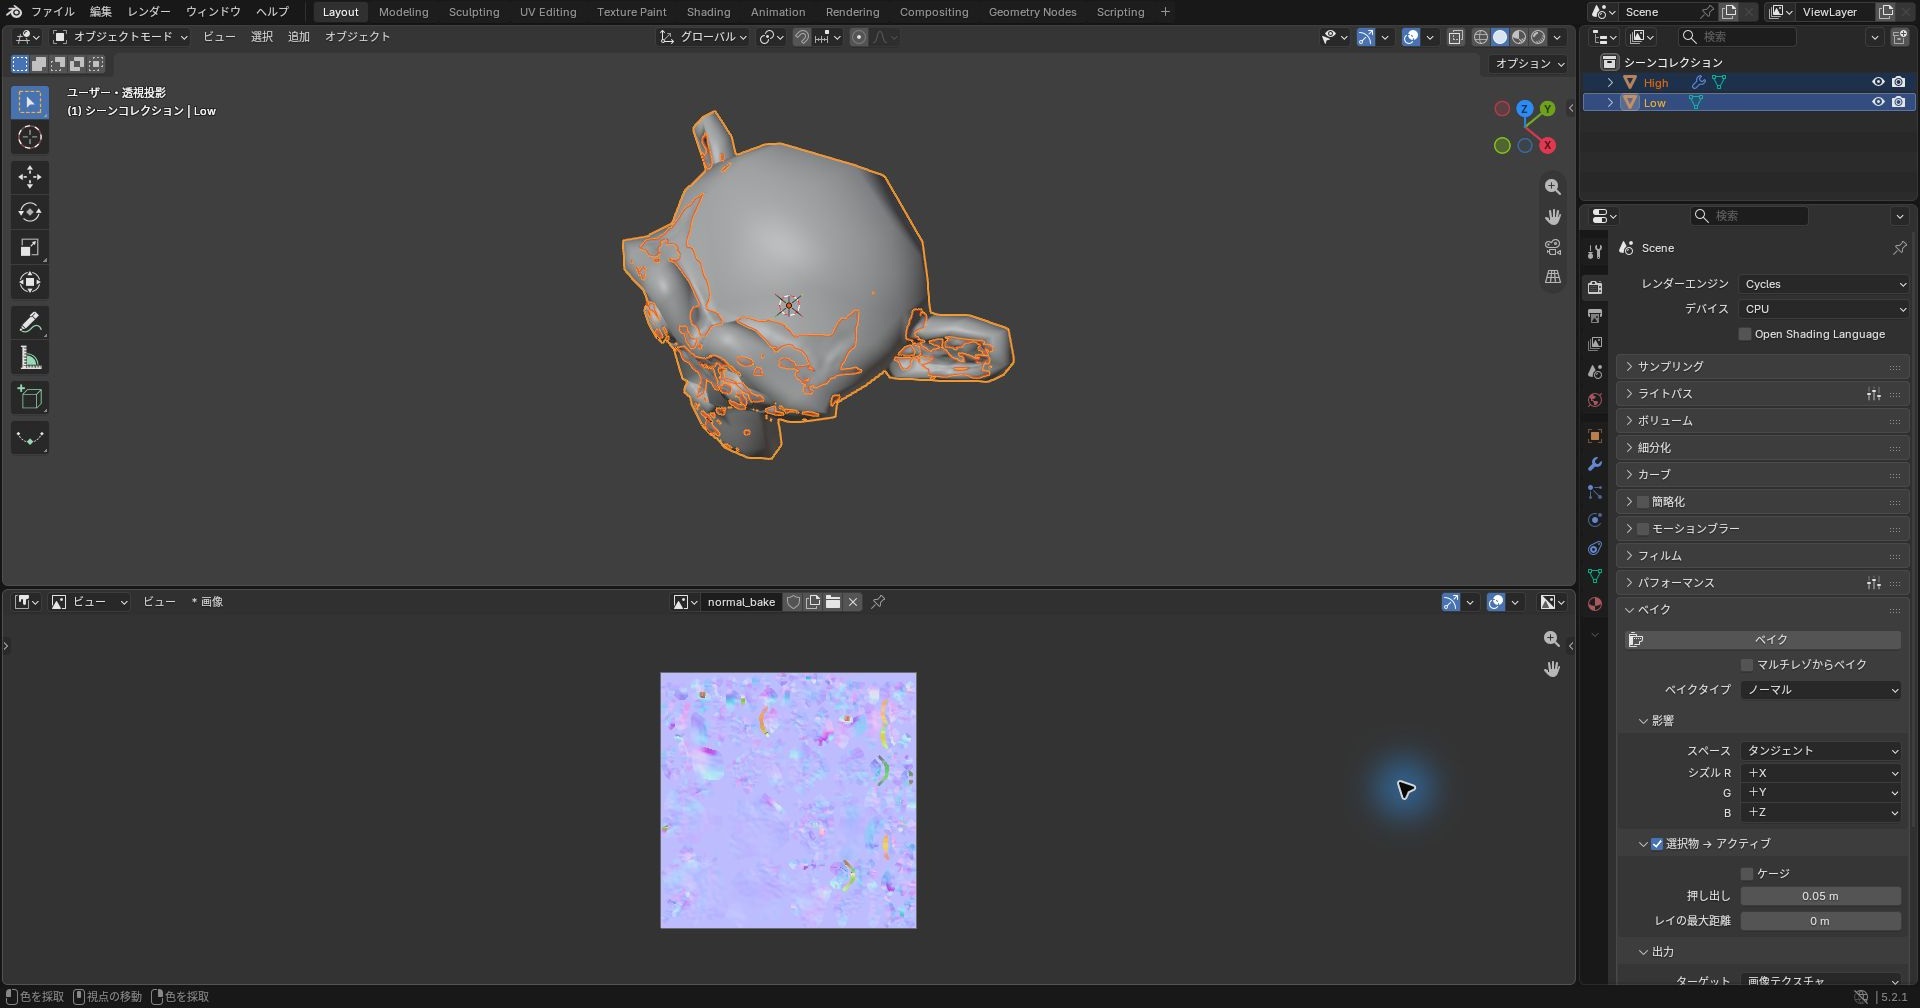Enable Open Shading Language checkbox

(x=1745, y=334)
